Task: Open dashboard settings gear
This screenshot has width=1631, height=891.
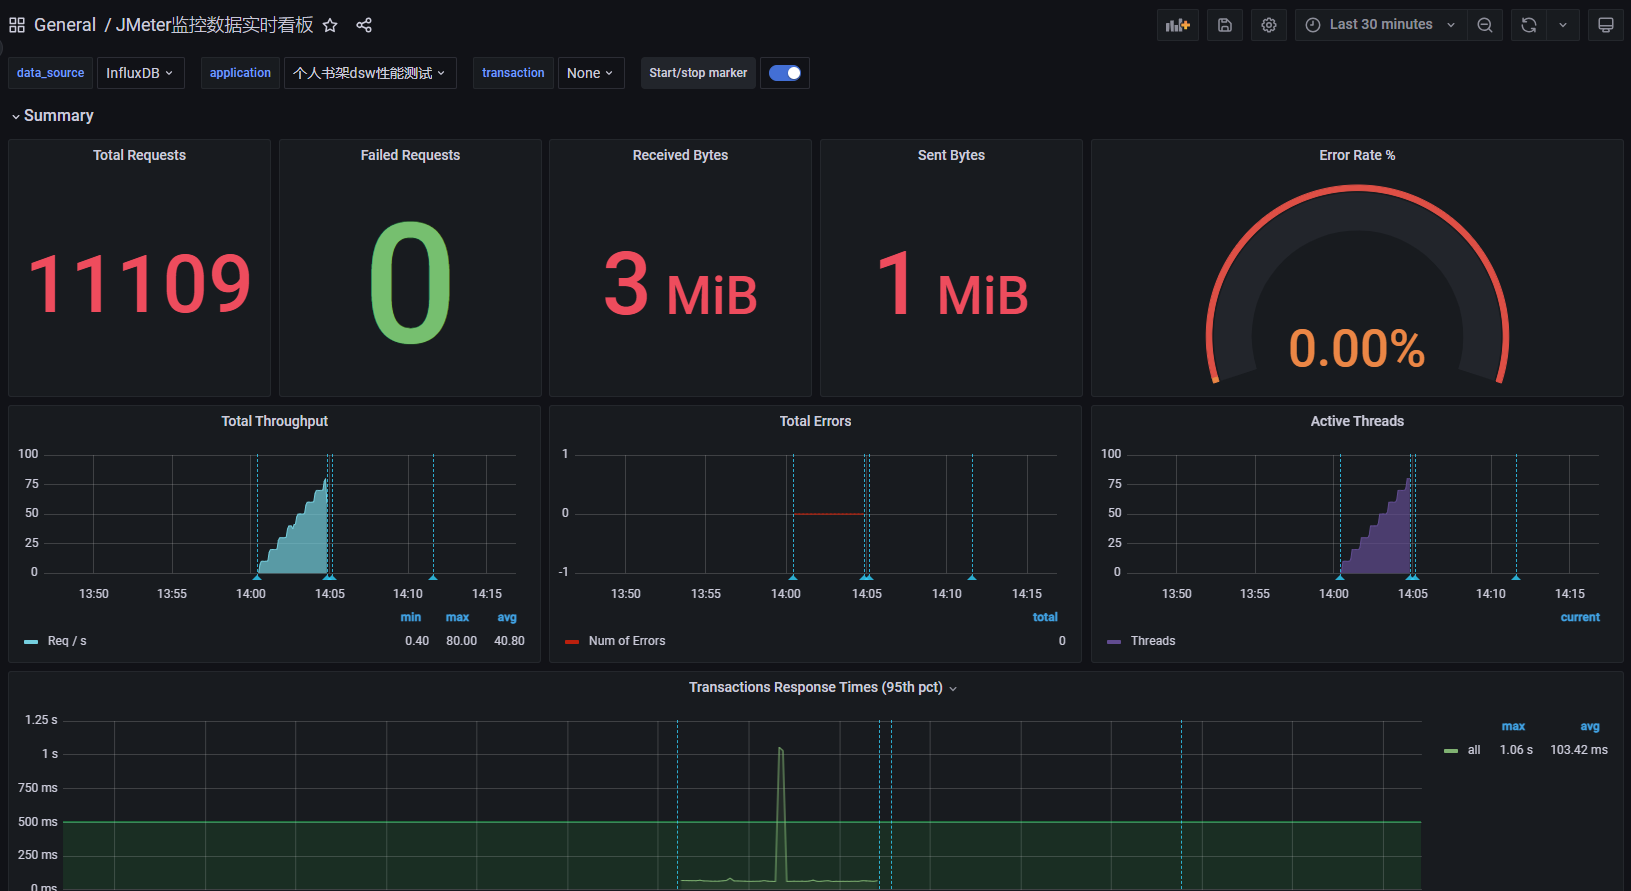Action: (x=1269, y=25)
